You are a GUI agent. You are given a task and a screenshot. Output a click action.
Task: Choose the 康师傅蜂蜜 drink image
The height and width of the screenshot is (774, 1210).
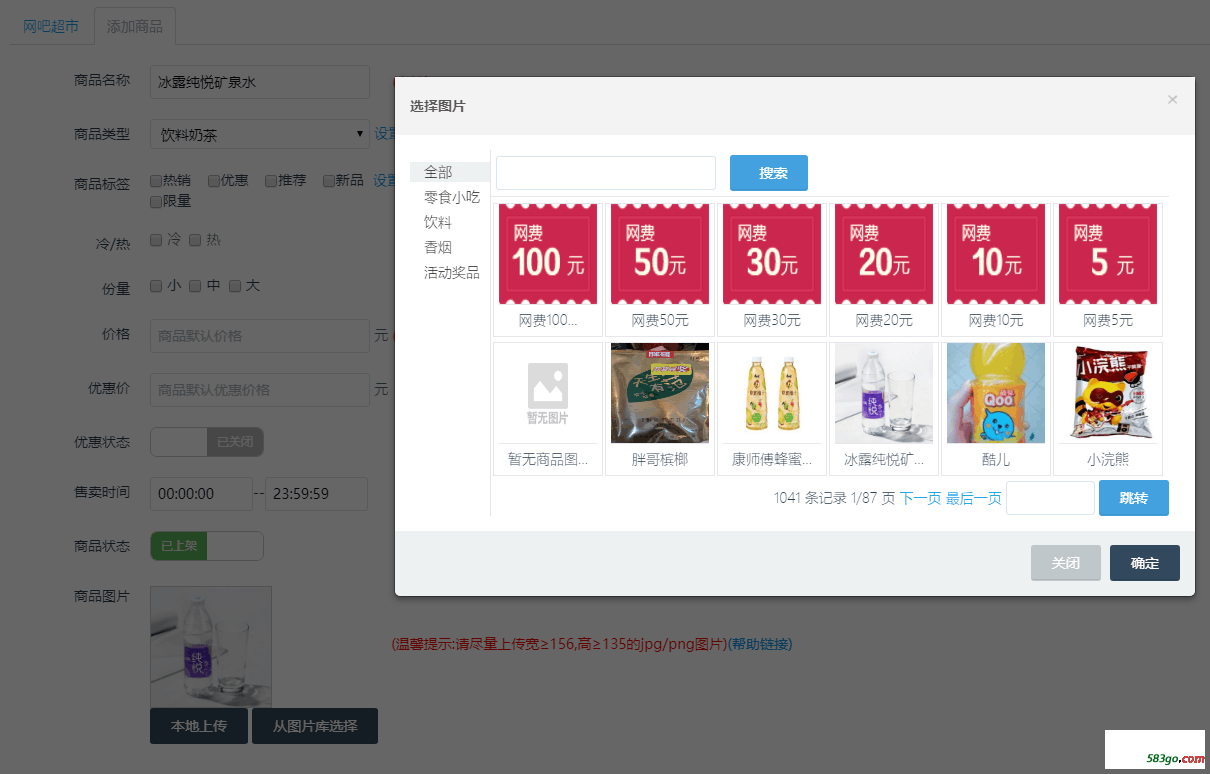(772, 393)
